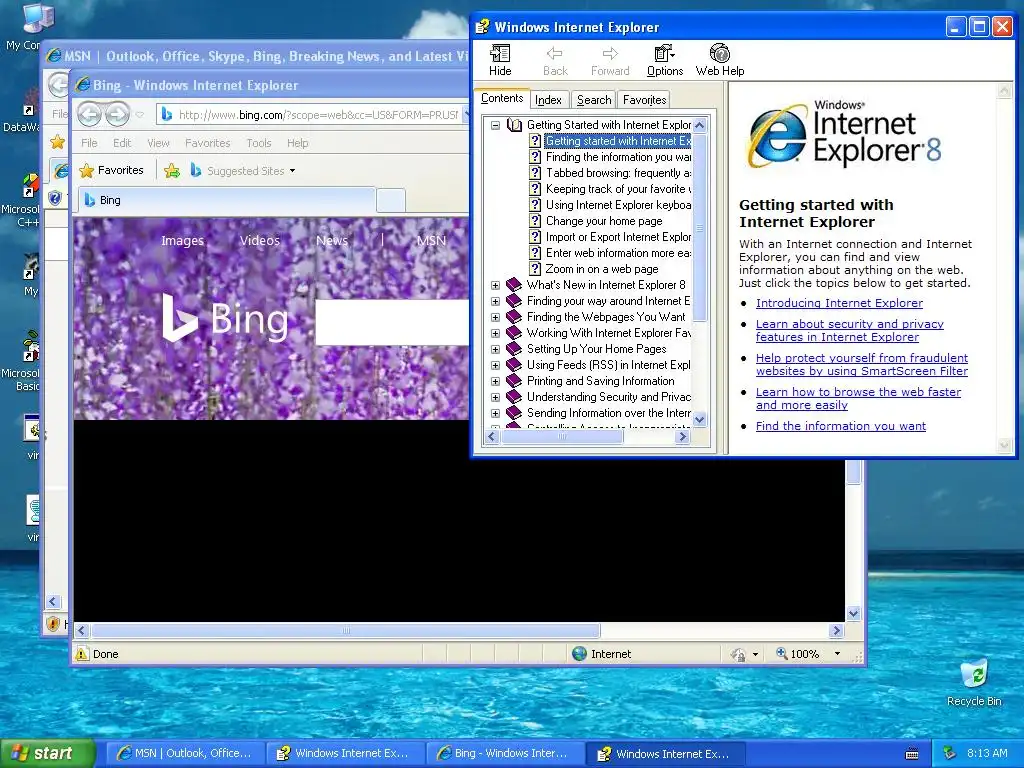
Task: Select Keeping track of your favorite topic
Action: 618,189
